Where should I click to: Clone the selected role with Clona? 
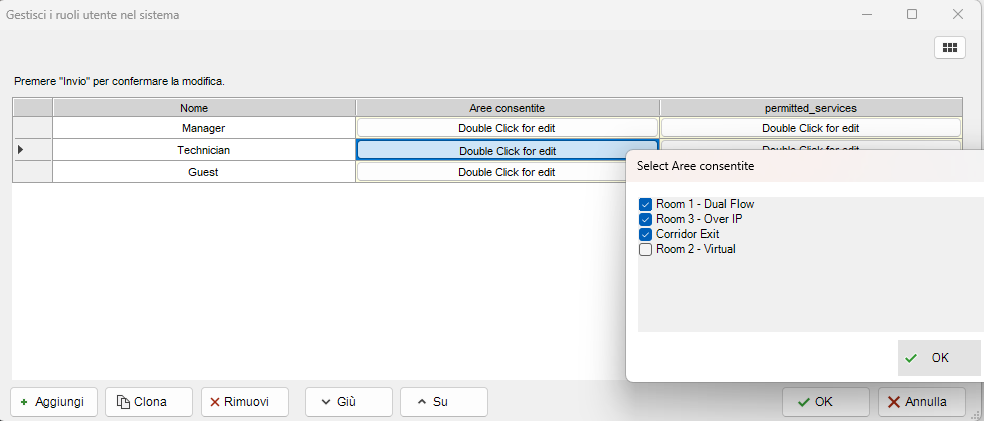point(148,402)
